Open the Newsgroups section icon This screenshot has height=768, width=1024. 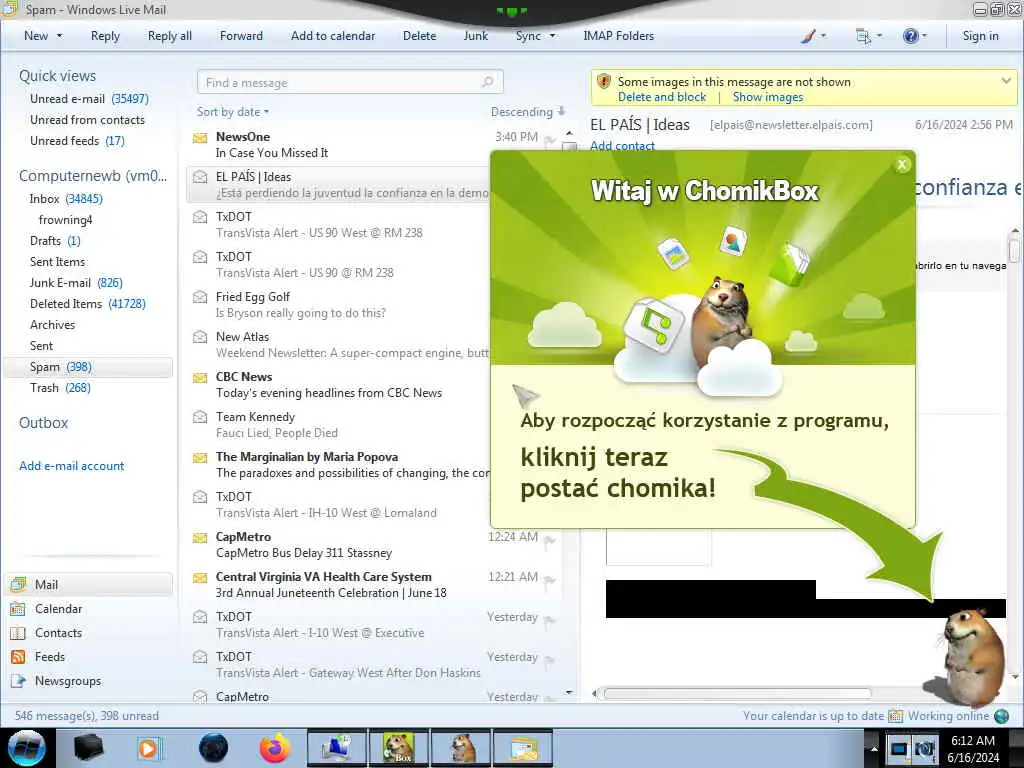[18, 680]
